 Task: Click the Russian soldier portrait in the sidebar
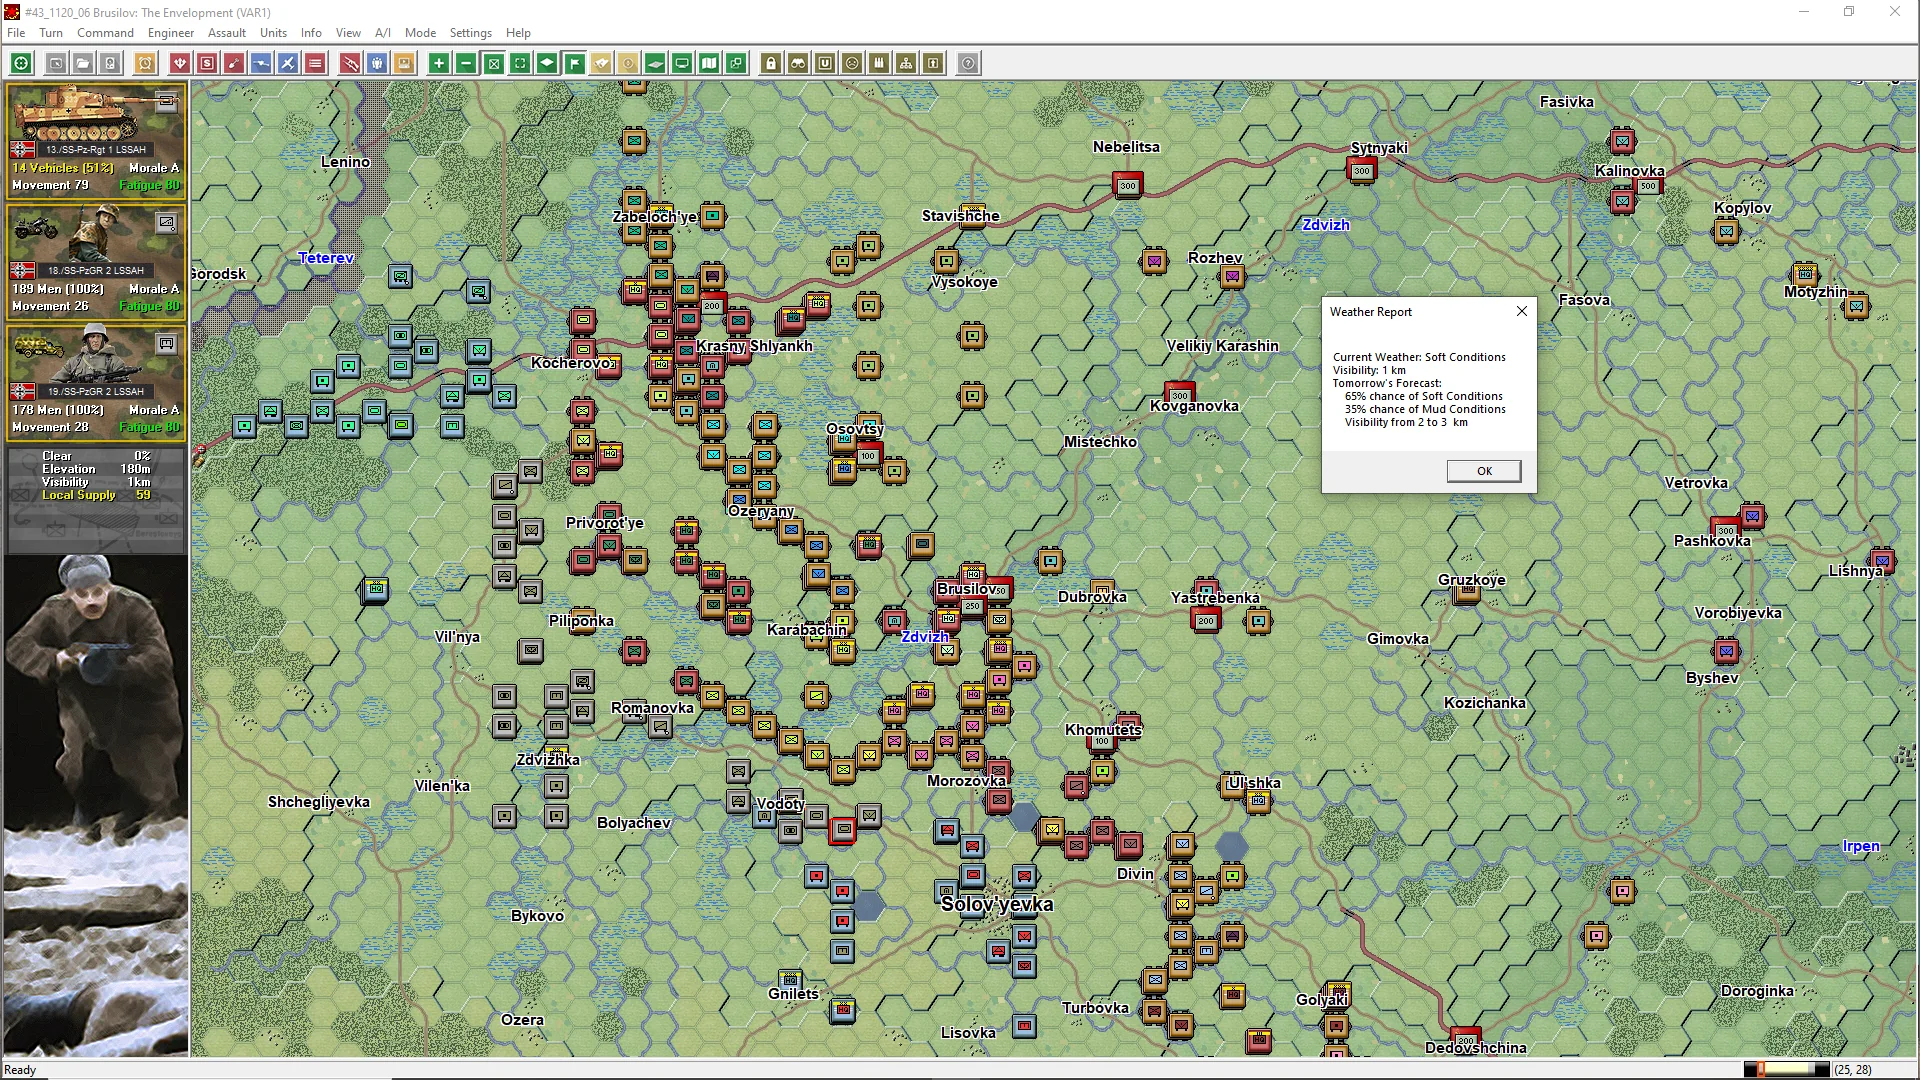96,805
